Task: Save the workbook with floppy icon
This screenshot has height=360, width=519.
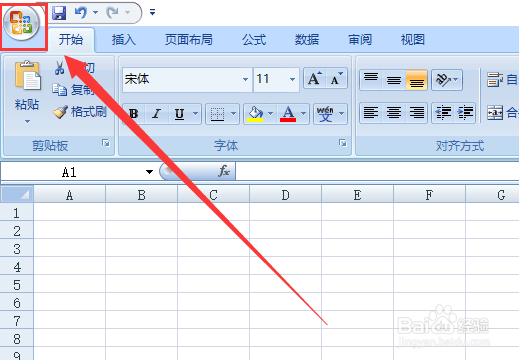Action: 59,13
